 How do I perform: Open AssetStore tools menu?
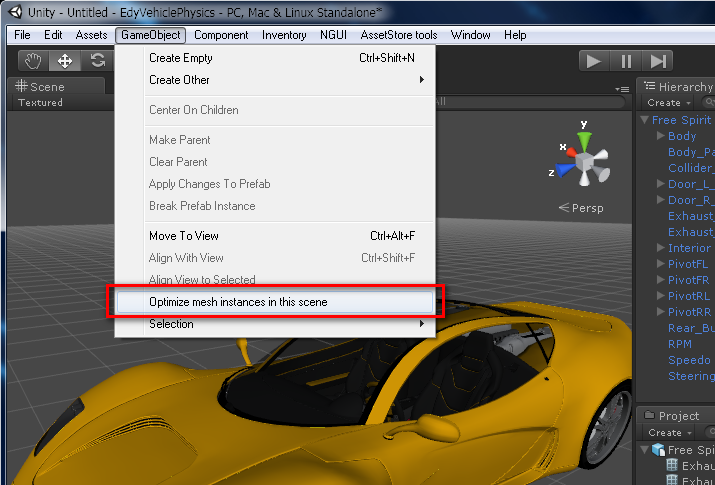(399, 35)
